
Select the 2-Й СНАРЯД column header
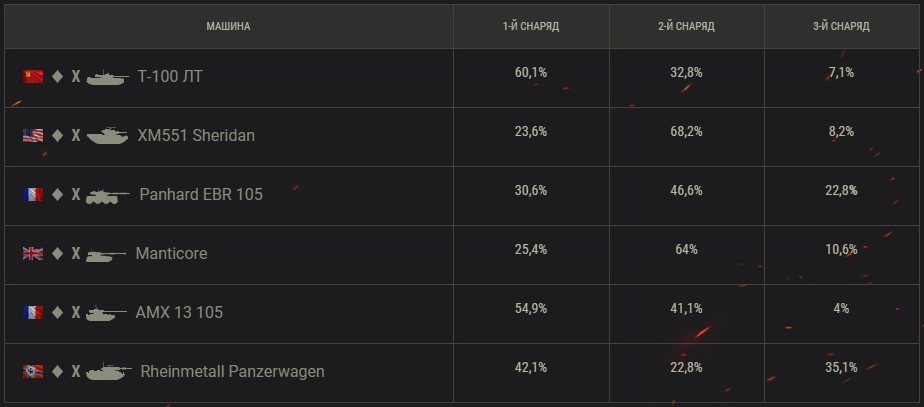(687, 27)
